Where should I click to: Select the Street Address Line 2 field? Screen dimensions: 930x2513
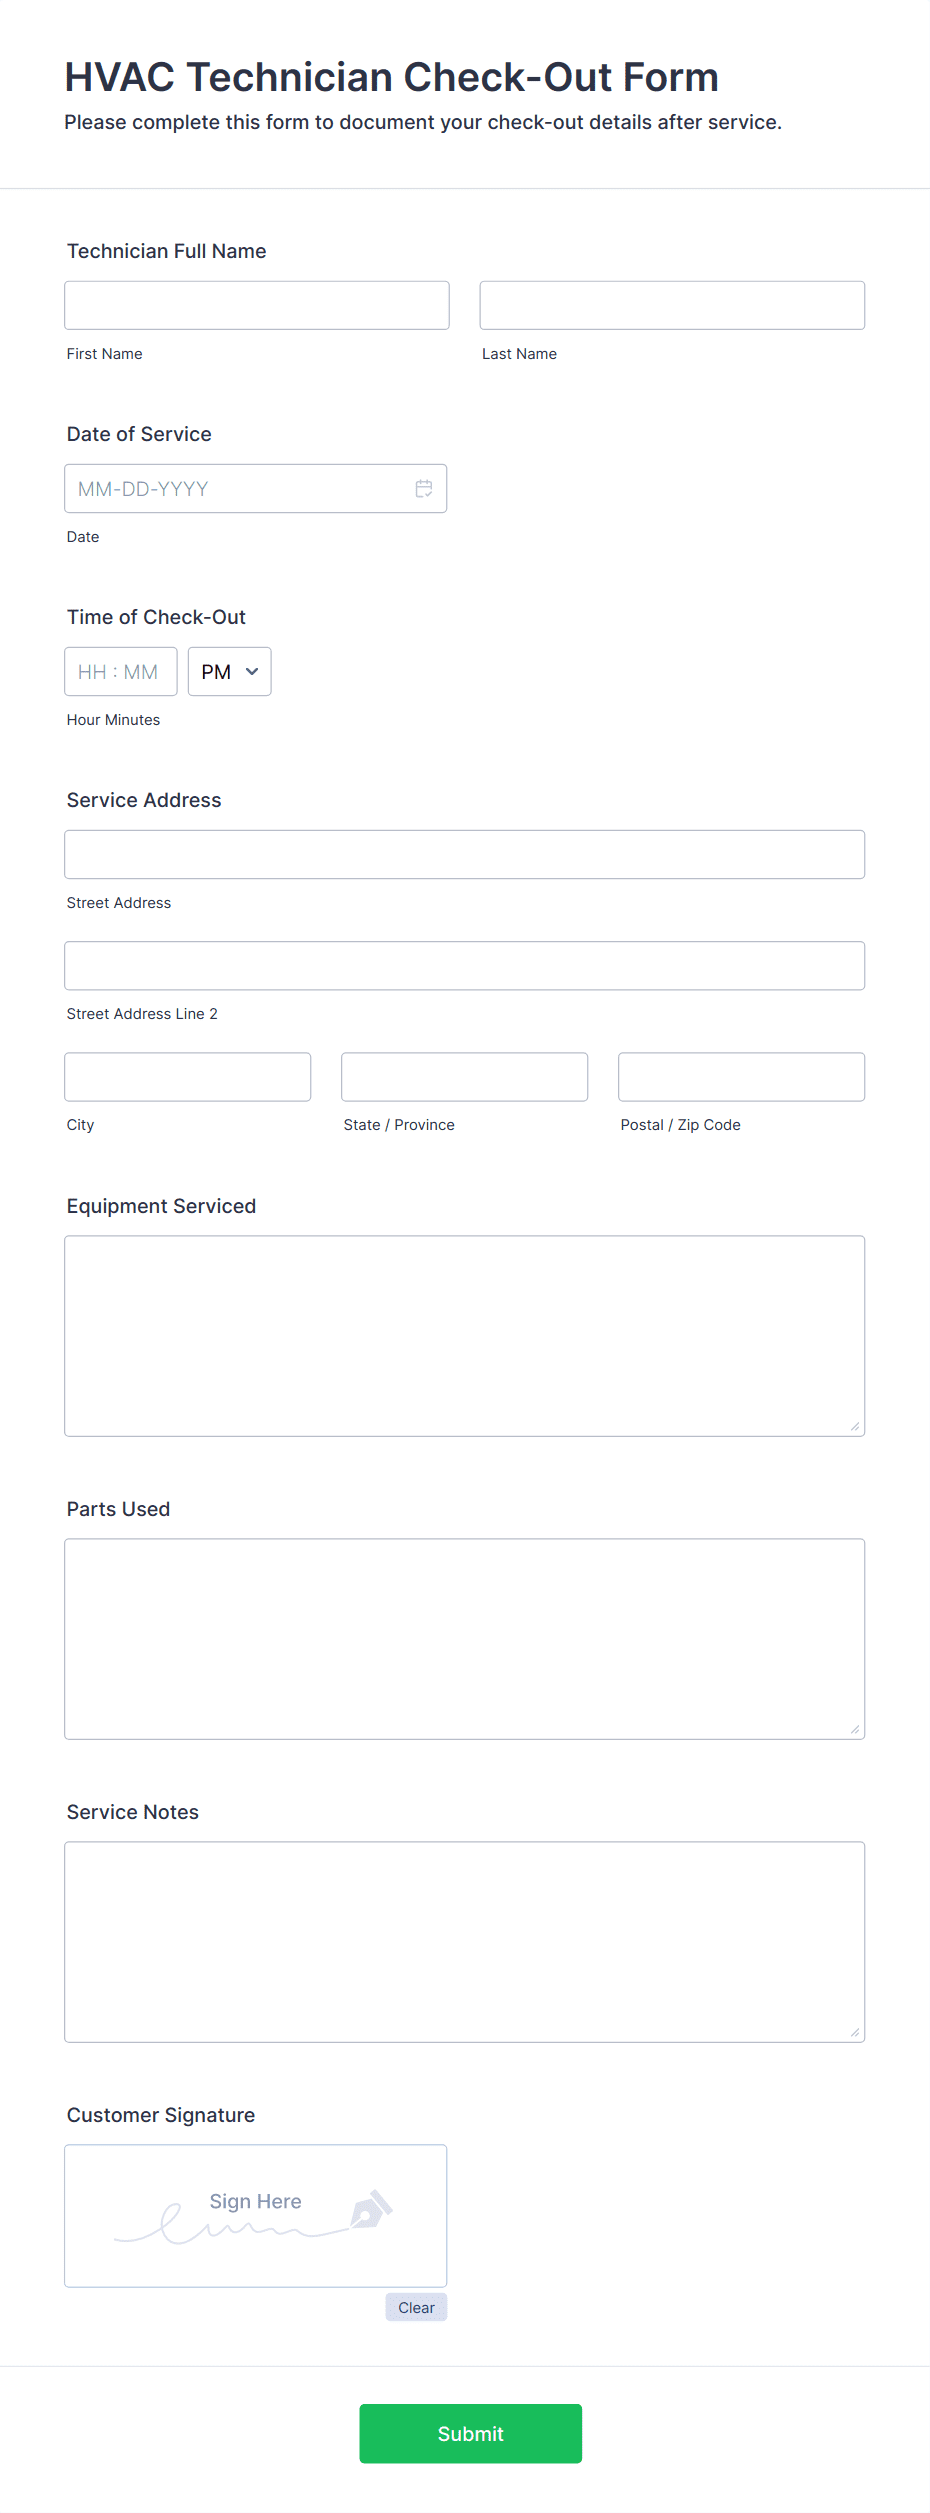464,965
